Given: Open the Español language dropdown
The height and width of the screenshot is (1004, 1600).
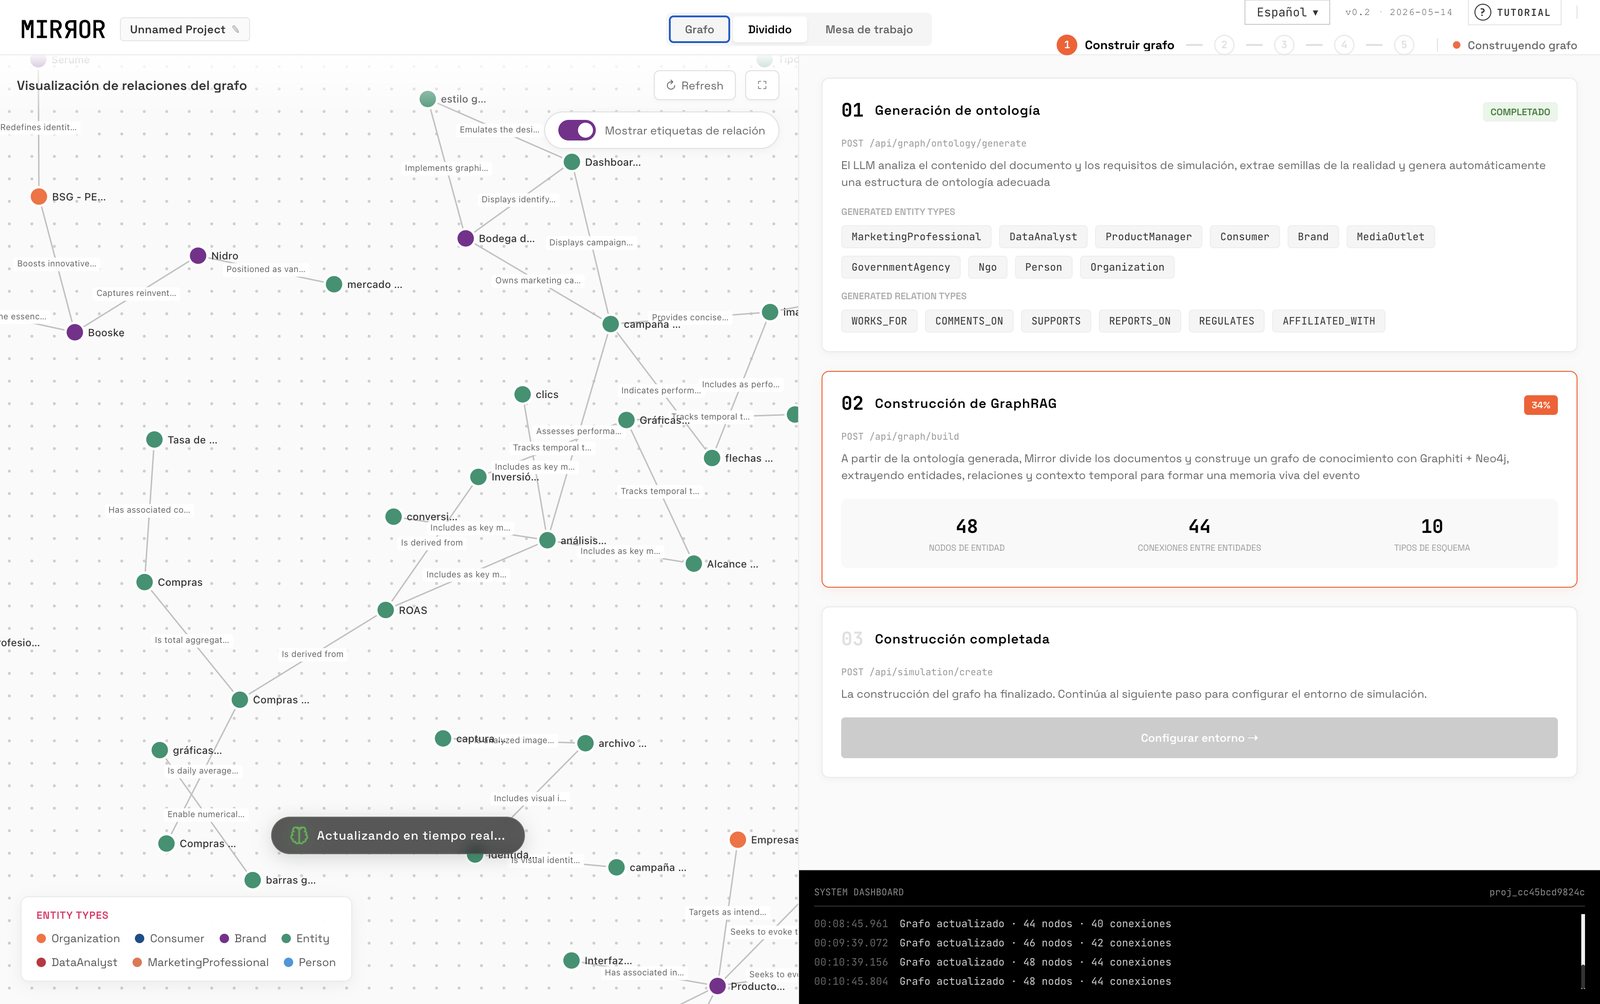Looking at the screenshot, I should coord(1287,12).
